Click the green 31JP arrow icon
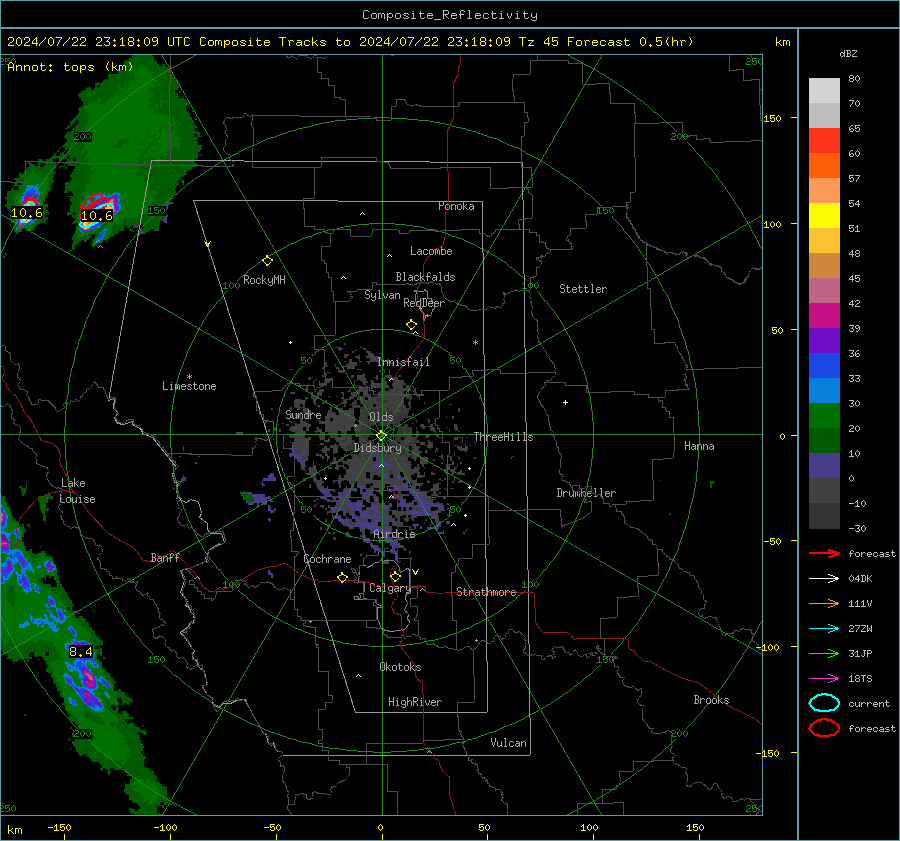This screenshot has width=900, height=841. point(824,653)
